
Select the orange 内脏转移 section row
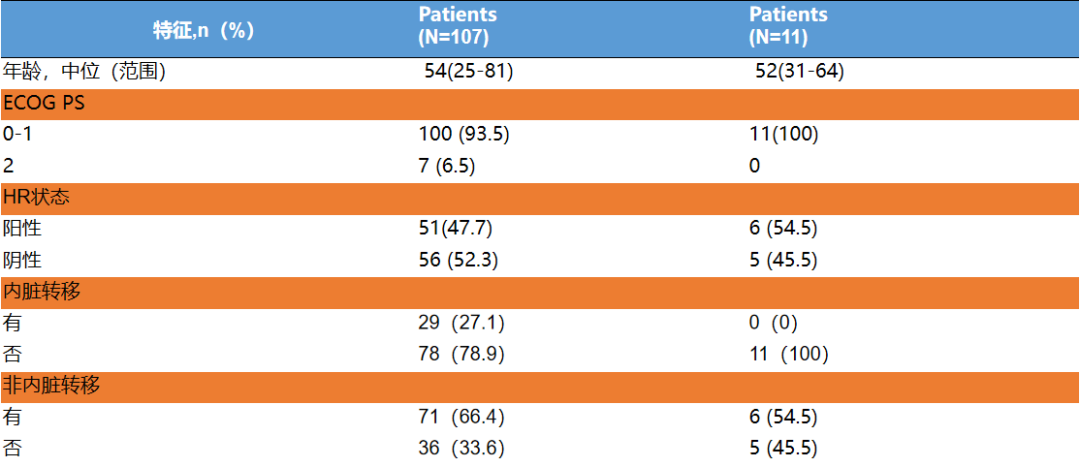coord(540,291)
